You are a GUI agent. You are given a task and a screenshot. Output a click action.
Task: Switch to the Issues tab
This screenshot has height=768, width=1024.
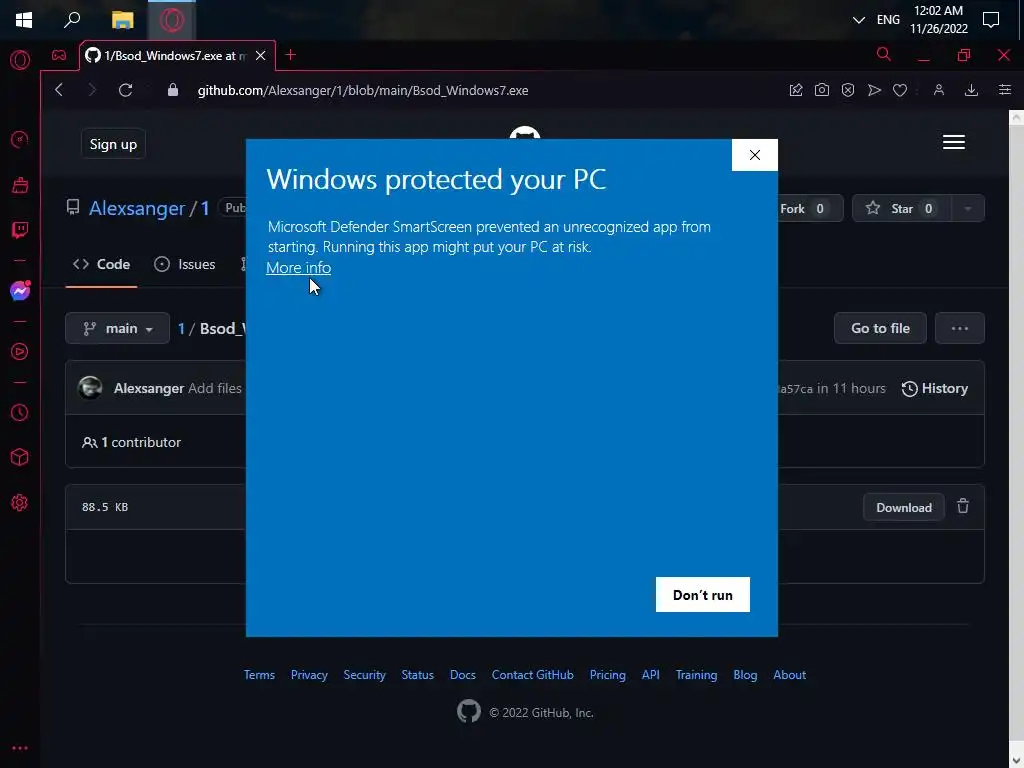(x=185, y=264)
